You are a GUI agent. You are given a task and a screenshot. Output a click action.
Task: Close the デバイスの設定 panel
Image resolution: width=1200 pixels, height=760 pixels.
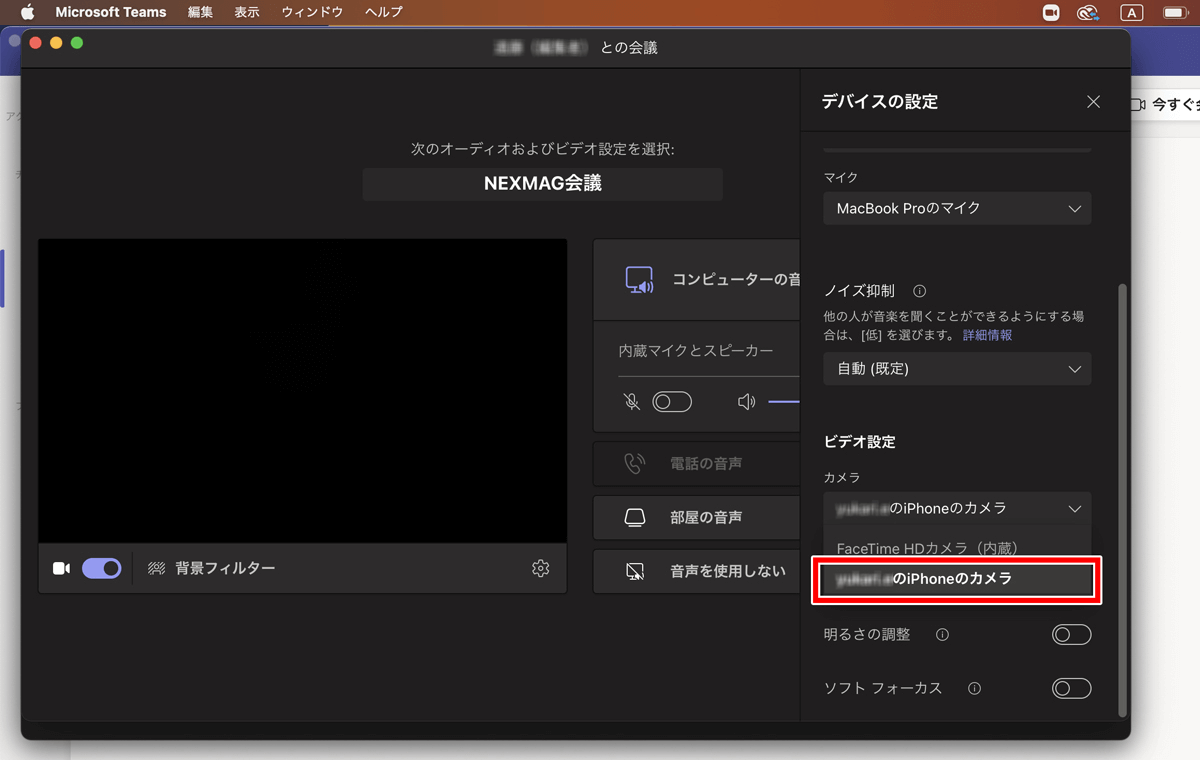coord(1093,102)
